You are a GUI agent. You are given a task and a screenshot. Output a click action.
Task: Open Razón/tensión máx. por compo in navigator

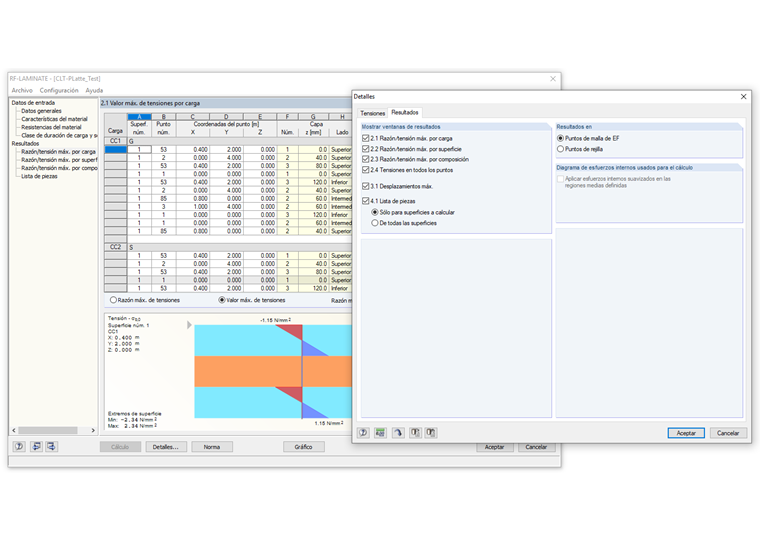pos(59,168)
